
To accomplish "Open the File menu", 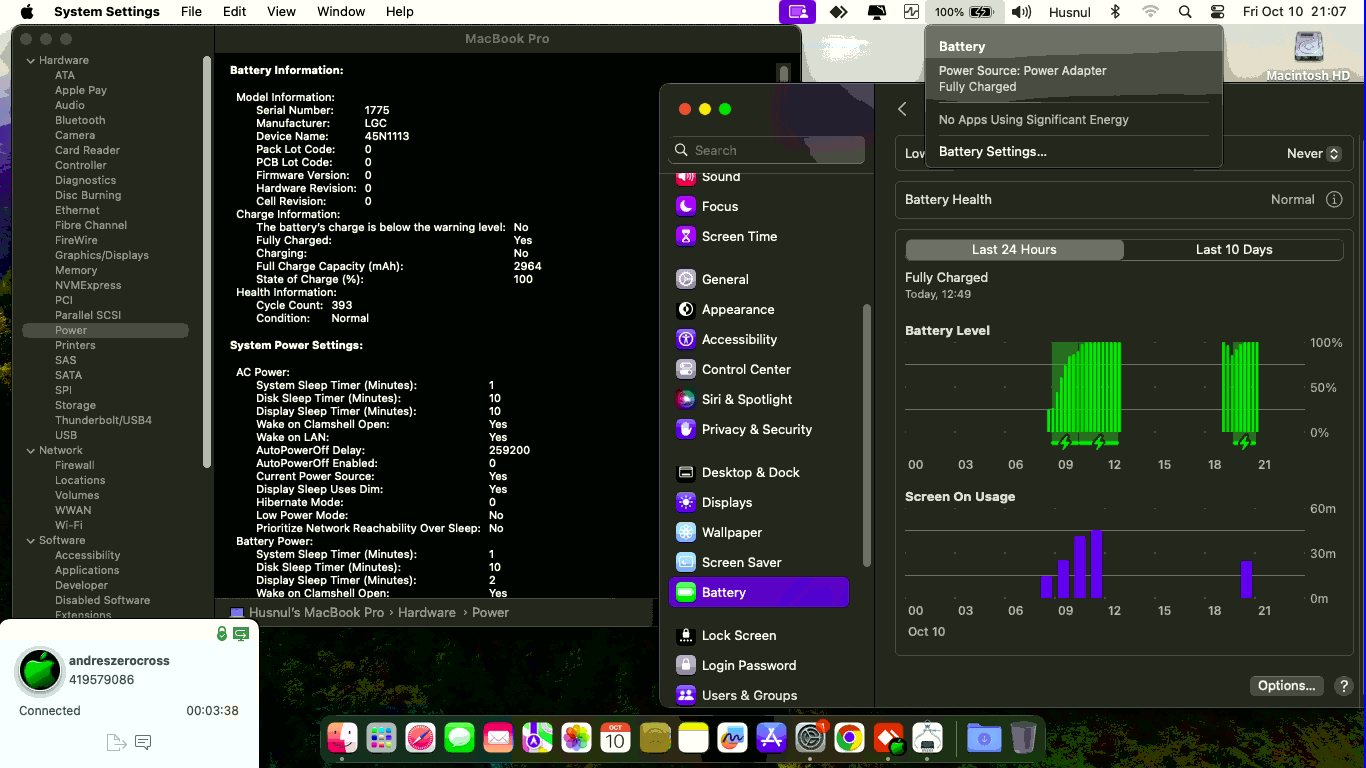I will (191, 12).
